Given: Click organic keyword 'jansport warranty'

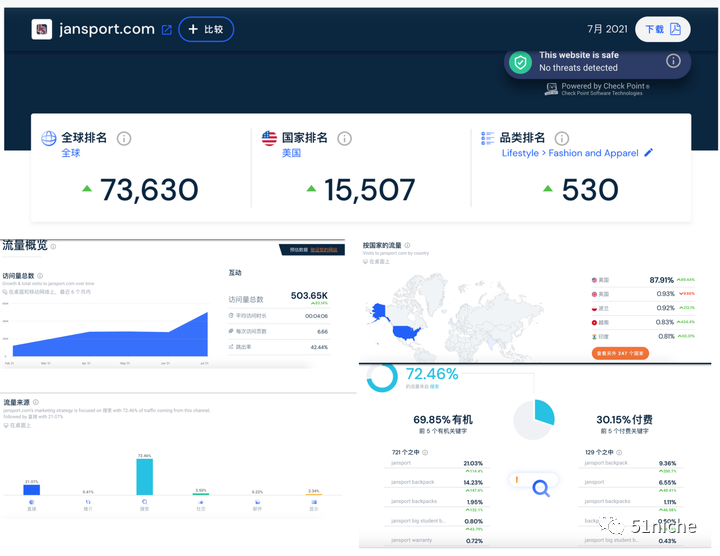Looking at the screenshot, I should tap(411, 540).
